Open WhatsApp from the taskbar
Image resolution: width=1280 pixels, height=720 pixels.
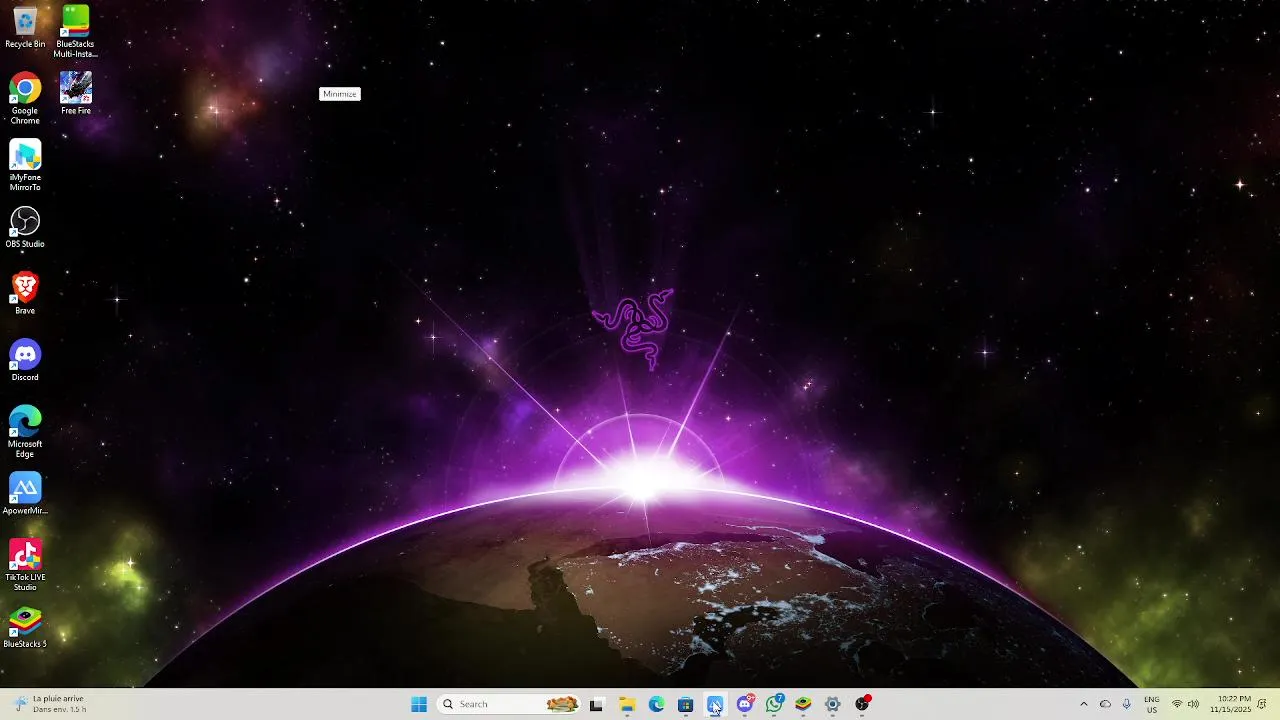tap(774, 704)
